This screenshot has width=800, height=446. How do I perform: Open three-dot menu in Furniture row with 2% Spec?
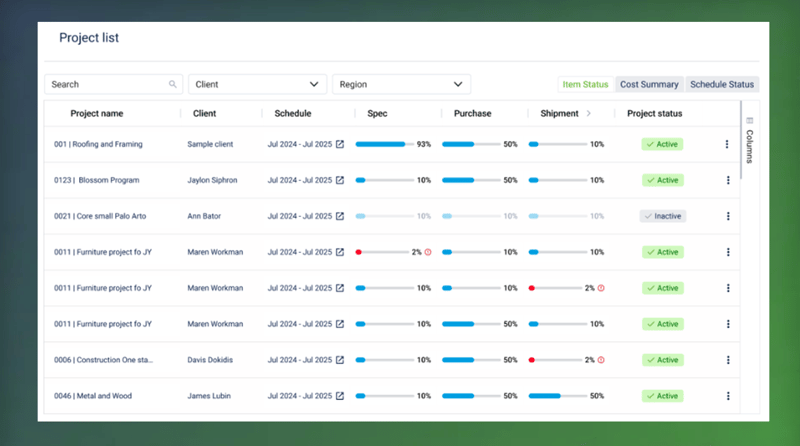click(x=728, y=252)
